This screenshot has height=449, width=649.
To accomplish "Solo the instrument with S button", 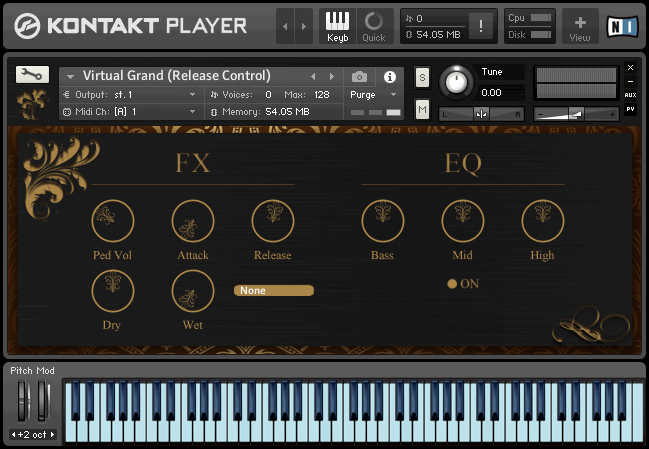I will pos(422,77).
